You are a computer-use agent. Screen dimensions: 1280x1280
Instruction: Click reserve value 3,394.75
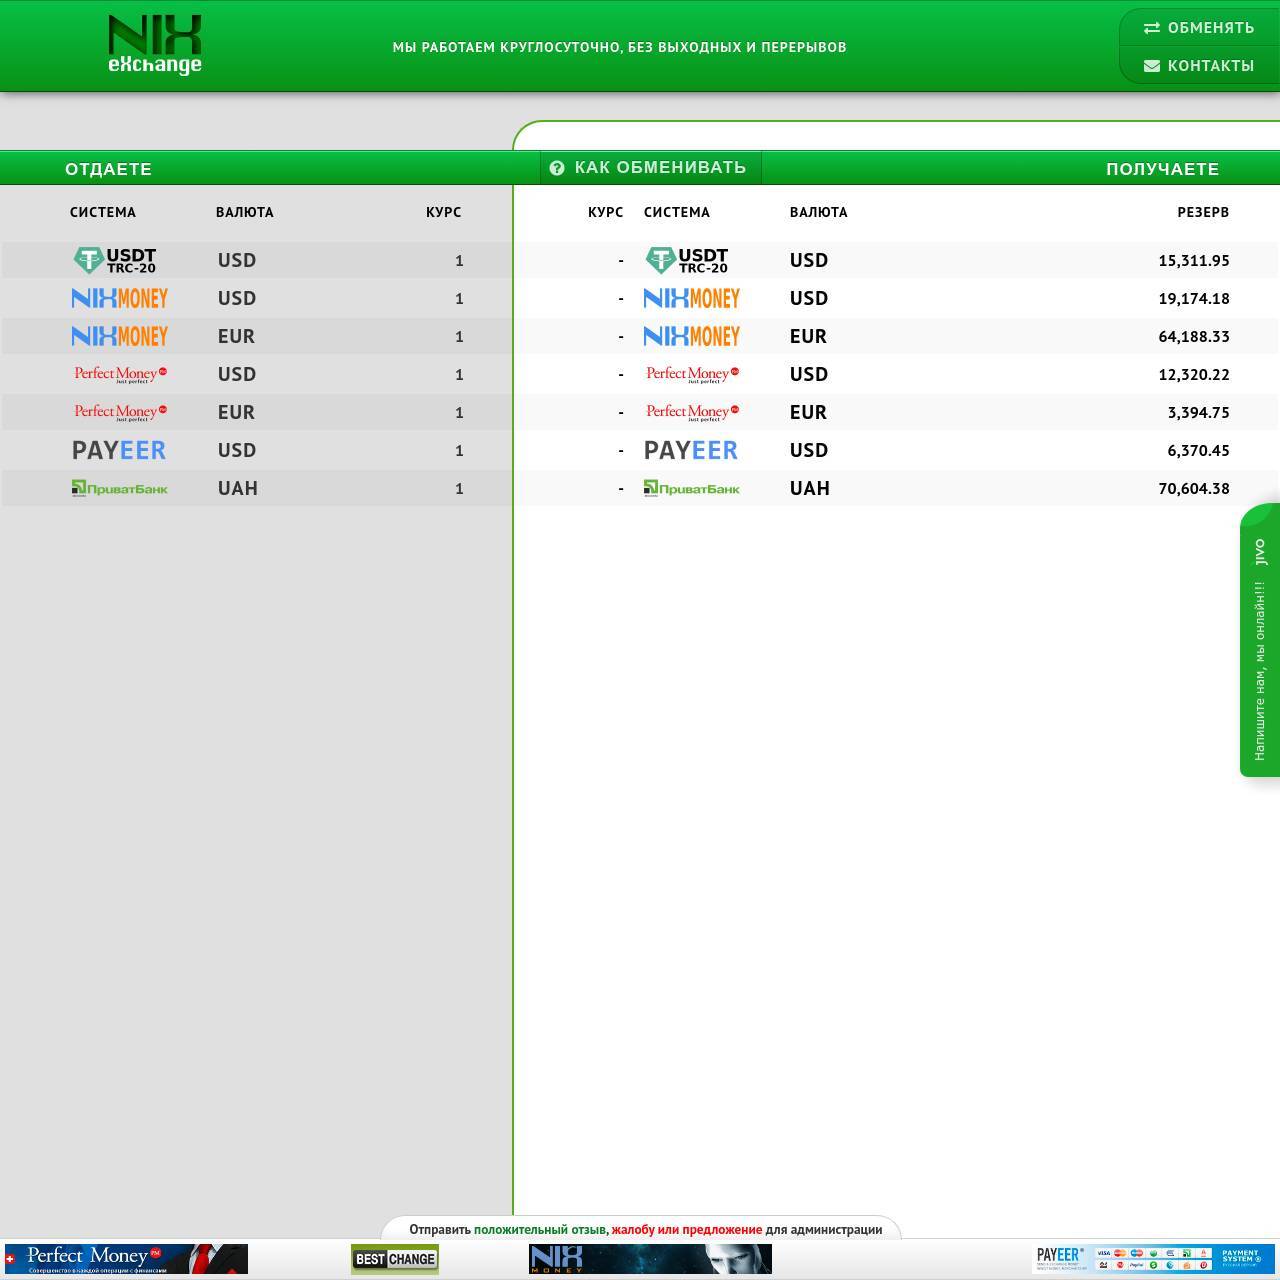1198,413
